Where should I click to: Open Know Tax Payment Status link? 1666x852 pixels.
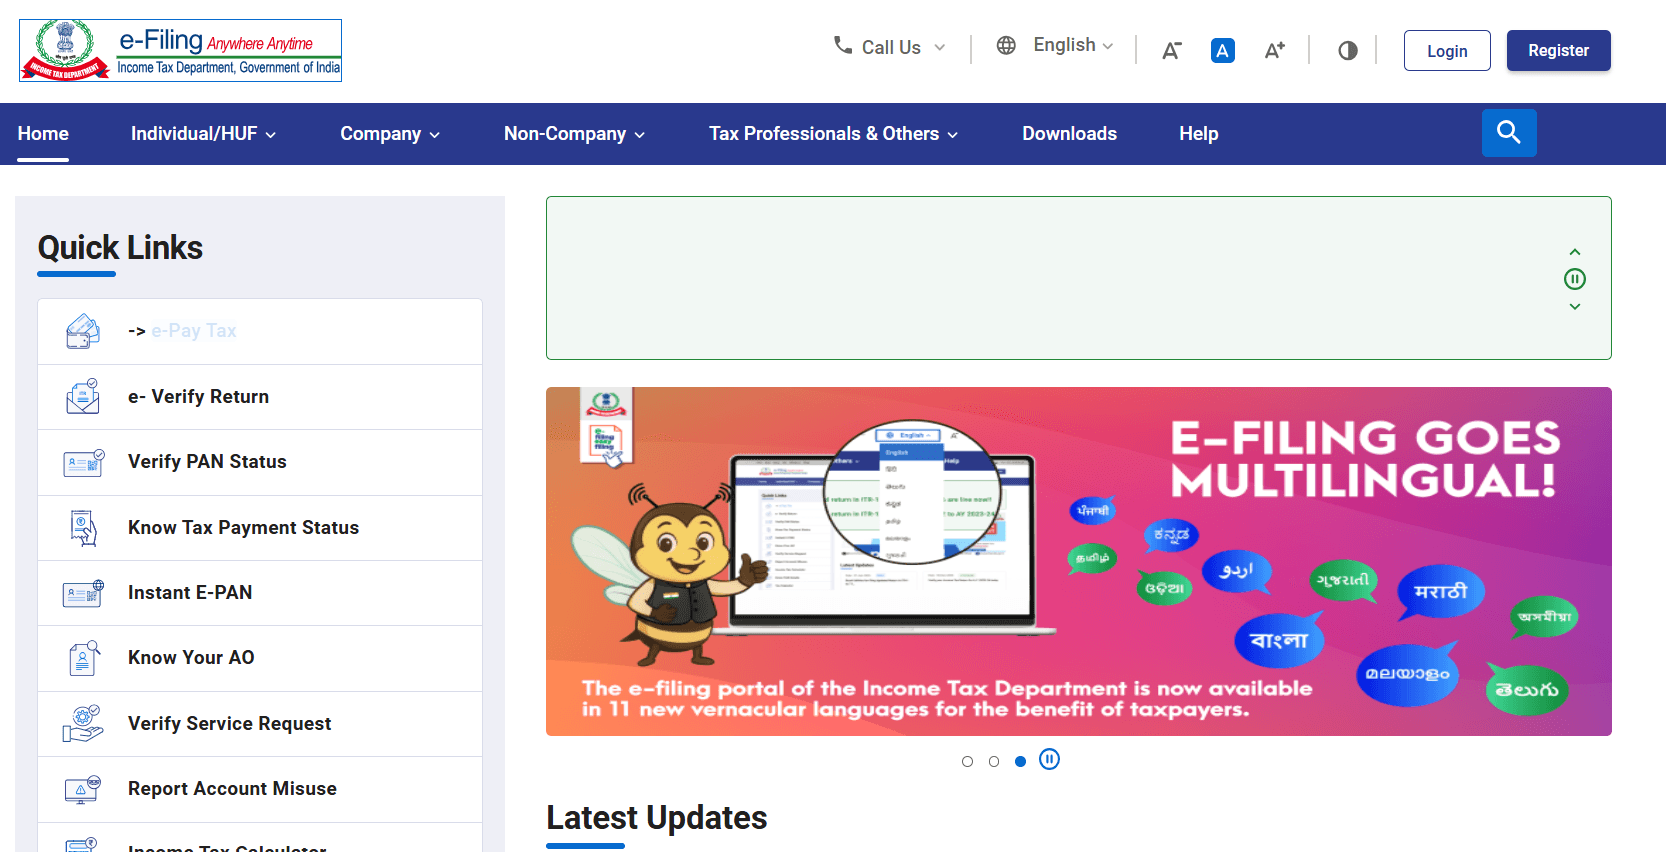(x=243, y=528)
